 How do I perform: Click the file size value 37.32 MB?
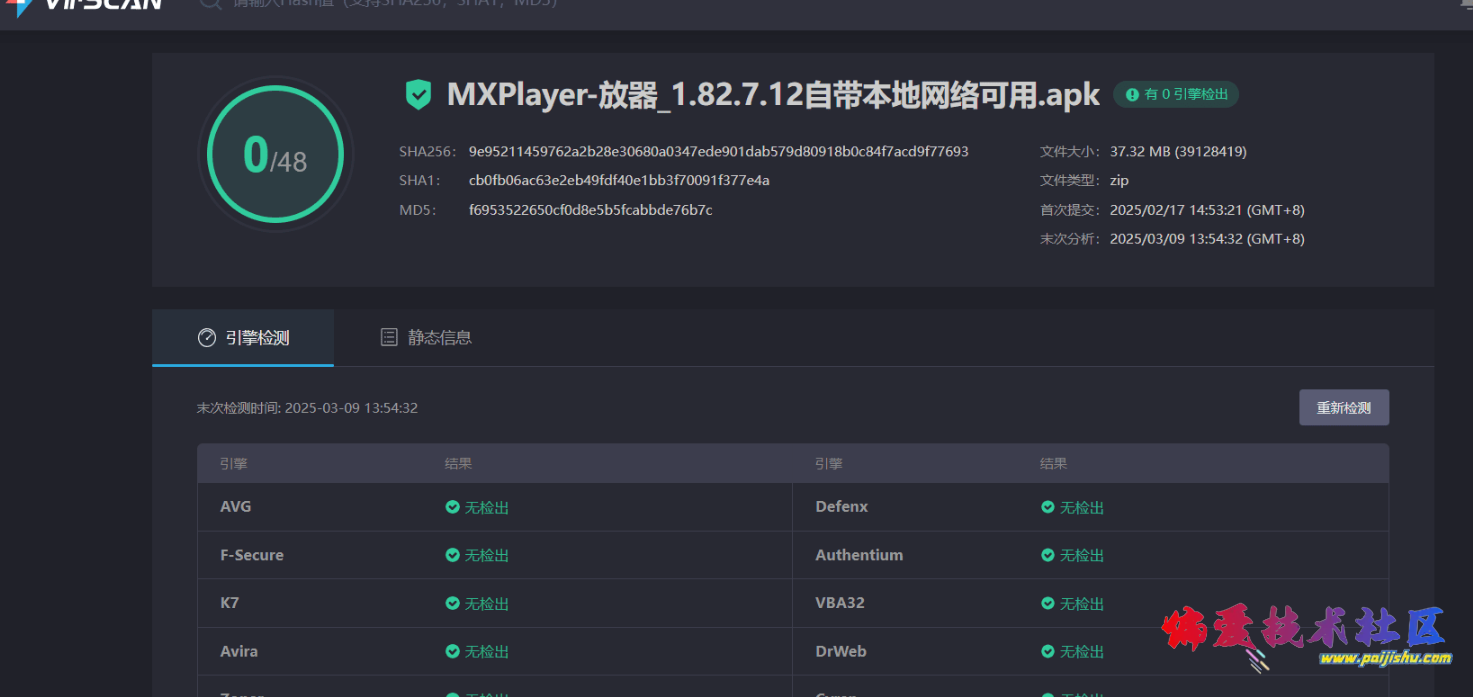pos(1178,152)
